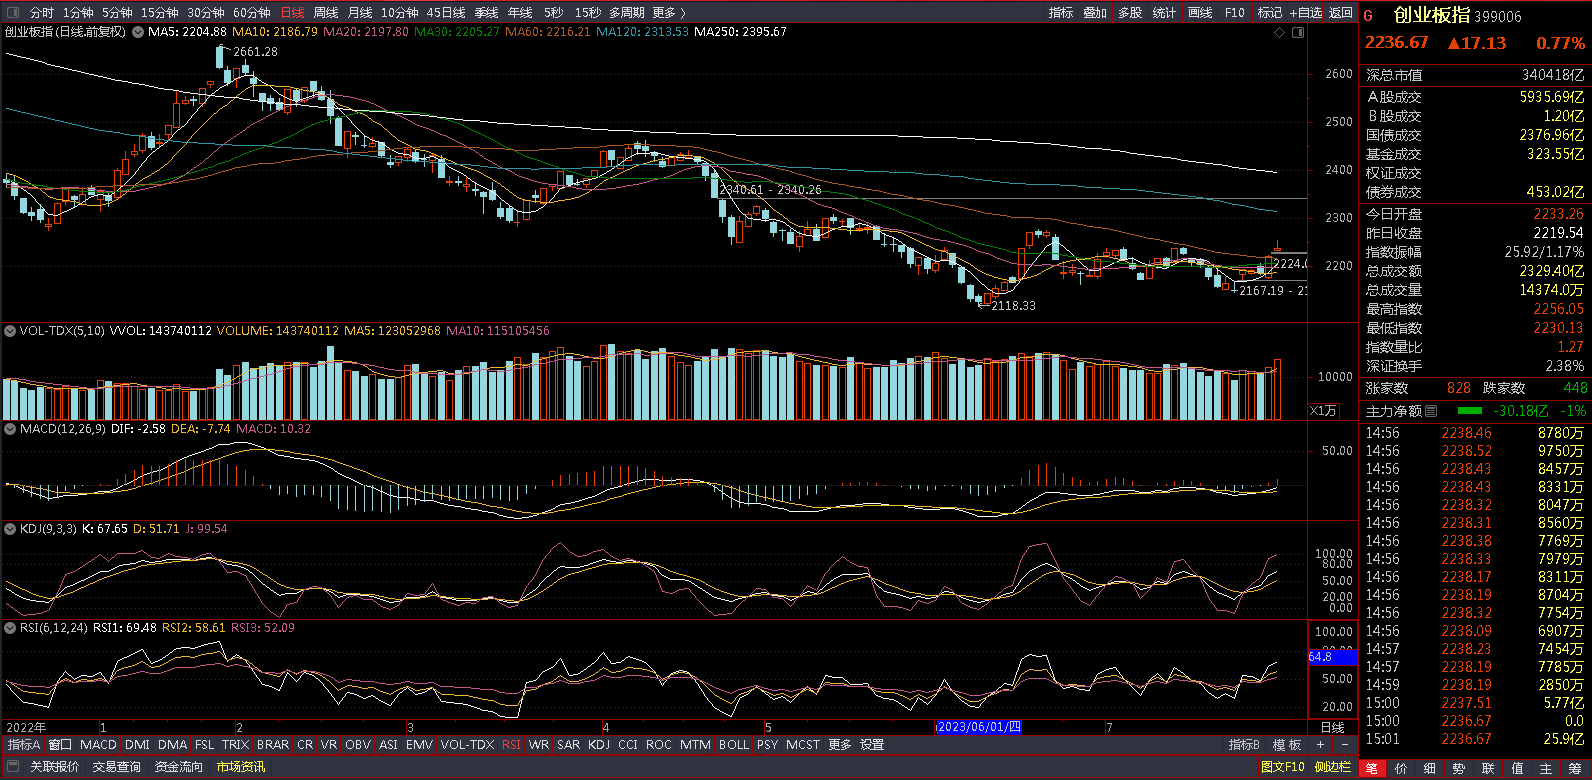This screenshot has width=1592, height=780.
Task: Open F10 company info
Action: pos(1235,13)
